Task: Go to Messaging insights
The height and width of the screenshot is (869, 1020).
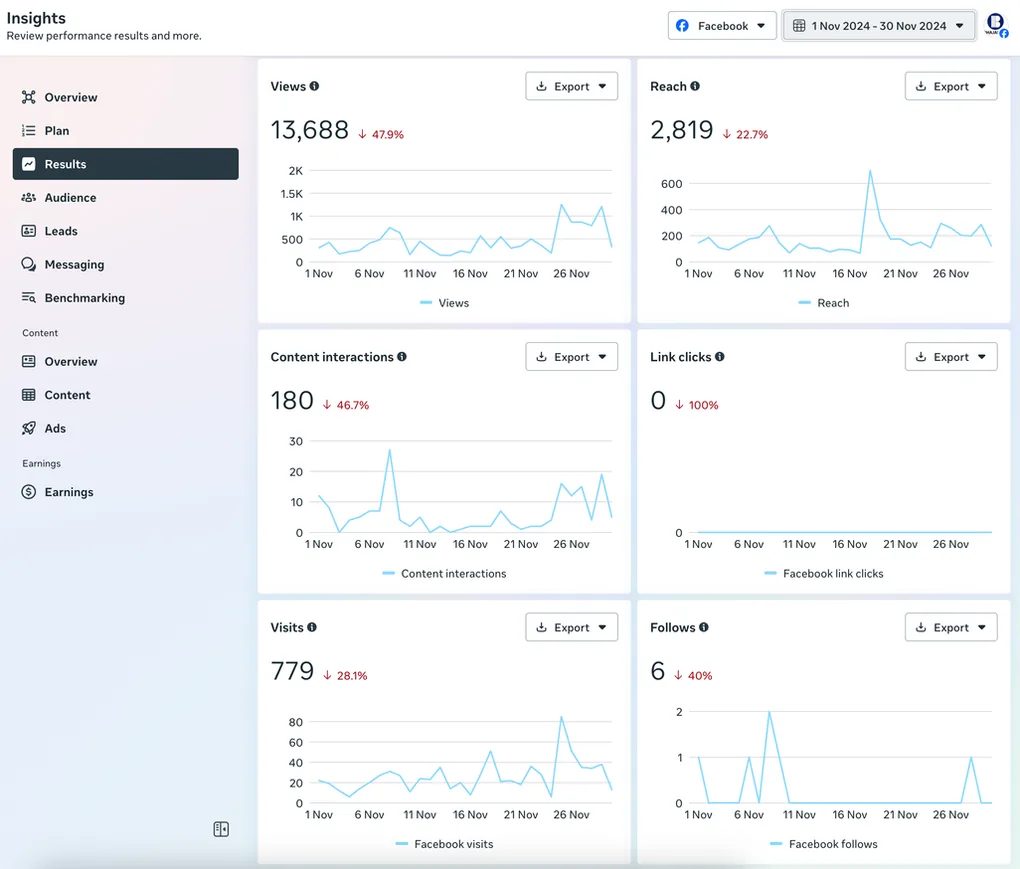Action: click(126, 264)
